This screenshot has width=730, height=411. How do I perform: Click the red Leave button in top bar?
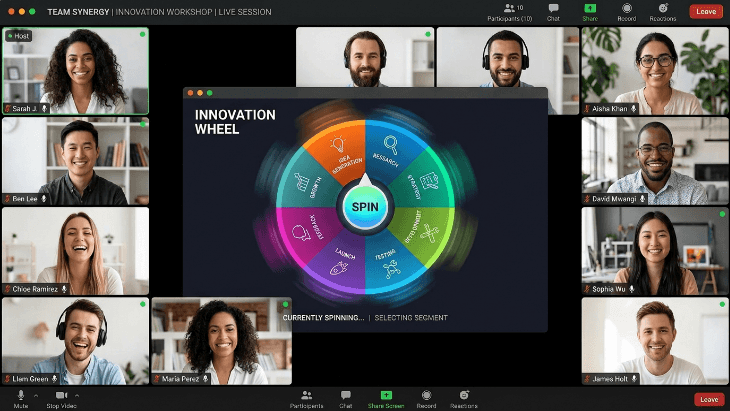point(706,11)
